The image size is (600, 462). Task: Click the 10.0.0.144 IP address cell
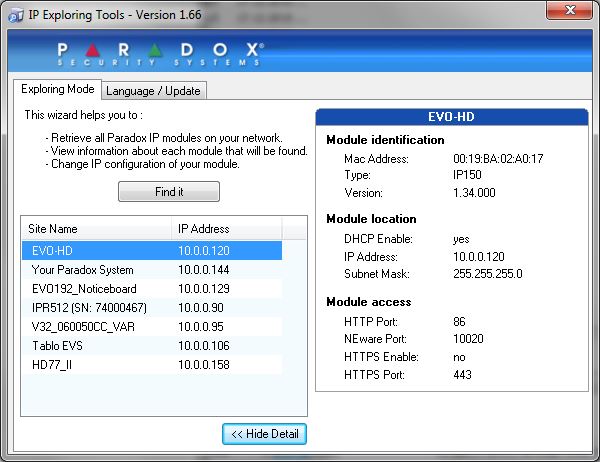[x=203, y=270]
